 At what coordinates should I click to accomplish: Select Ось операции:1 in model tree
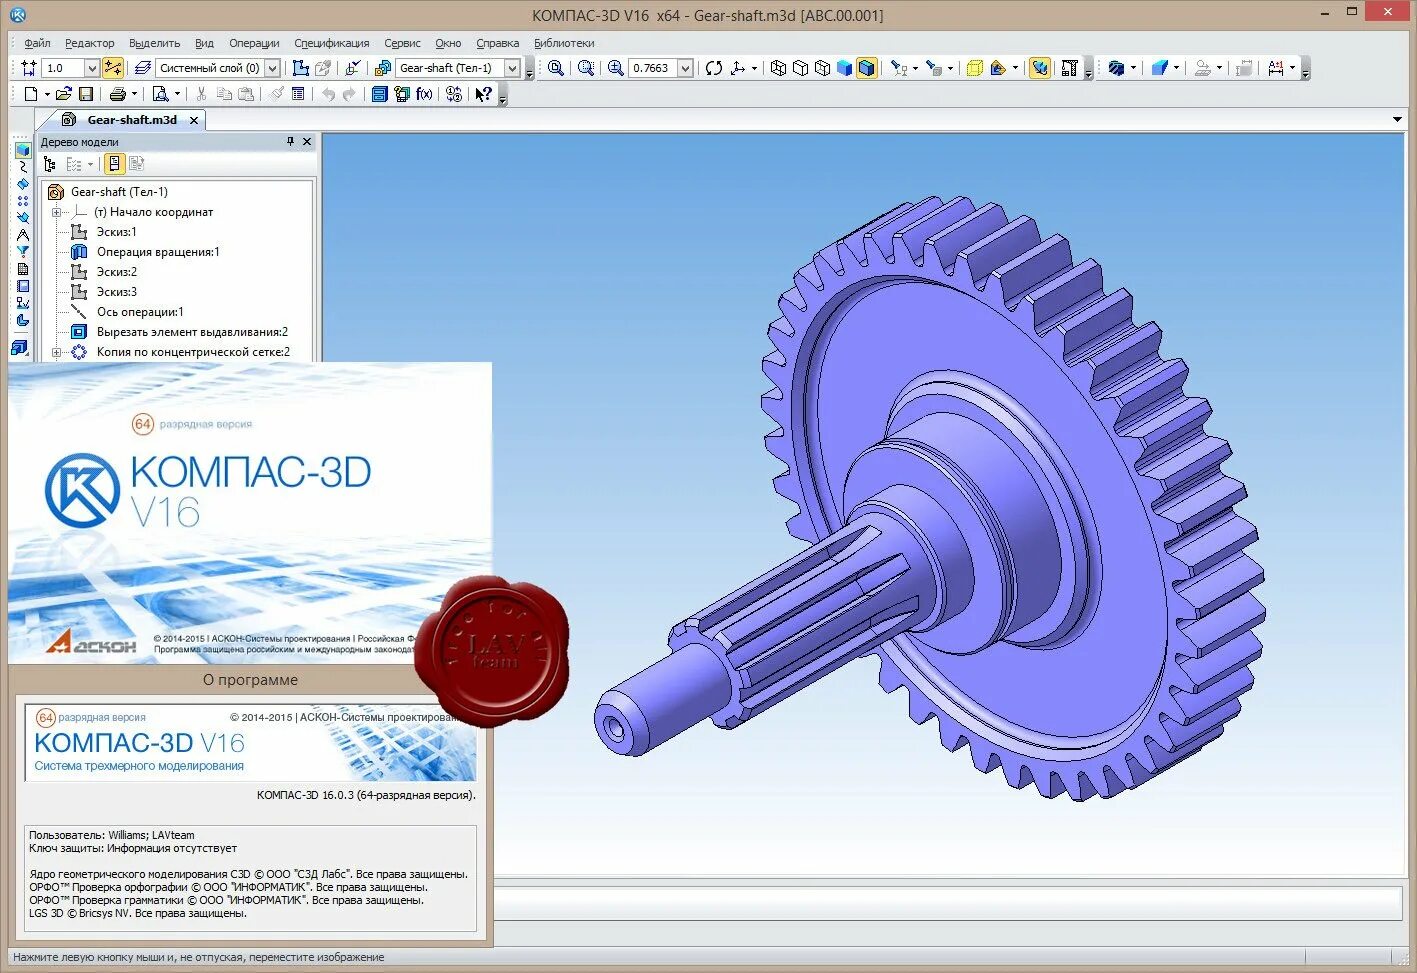click(x=140, y=312)
